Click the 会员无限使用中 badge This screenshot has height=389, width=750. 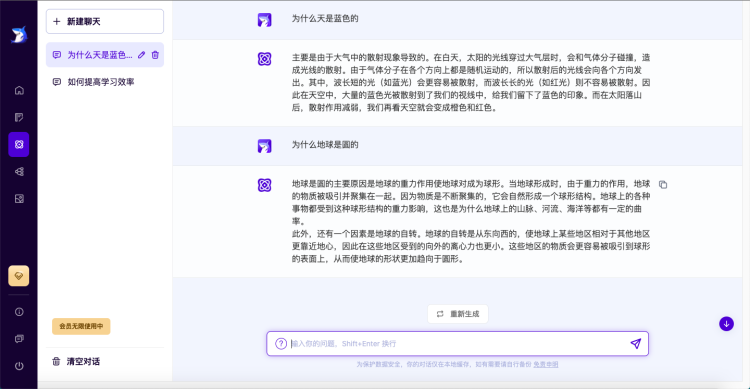click(81, 326)
